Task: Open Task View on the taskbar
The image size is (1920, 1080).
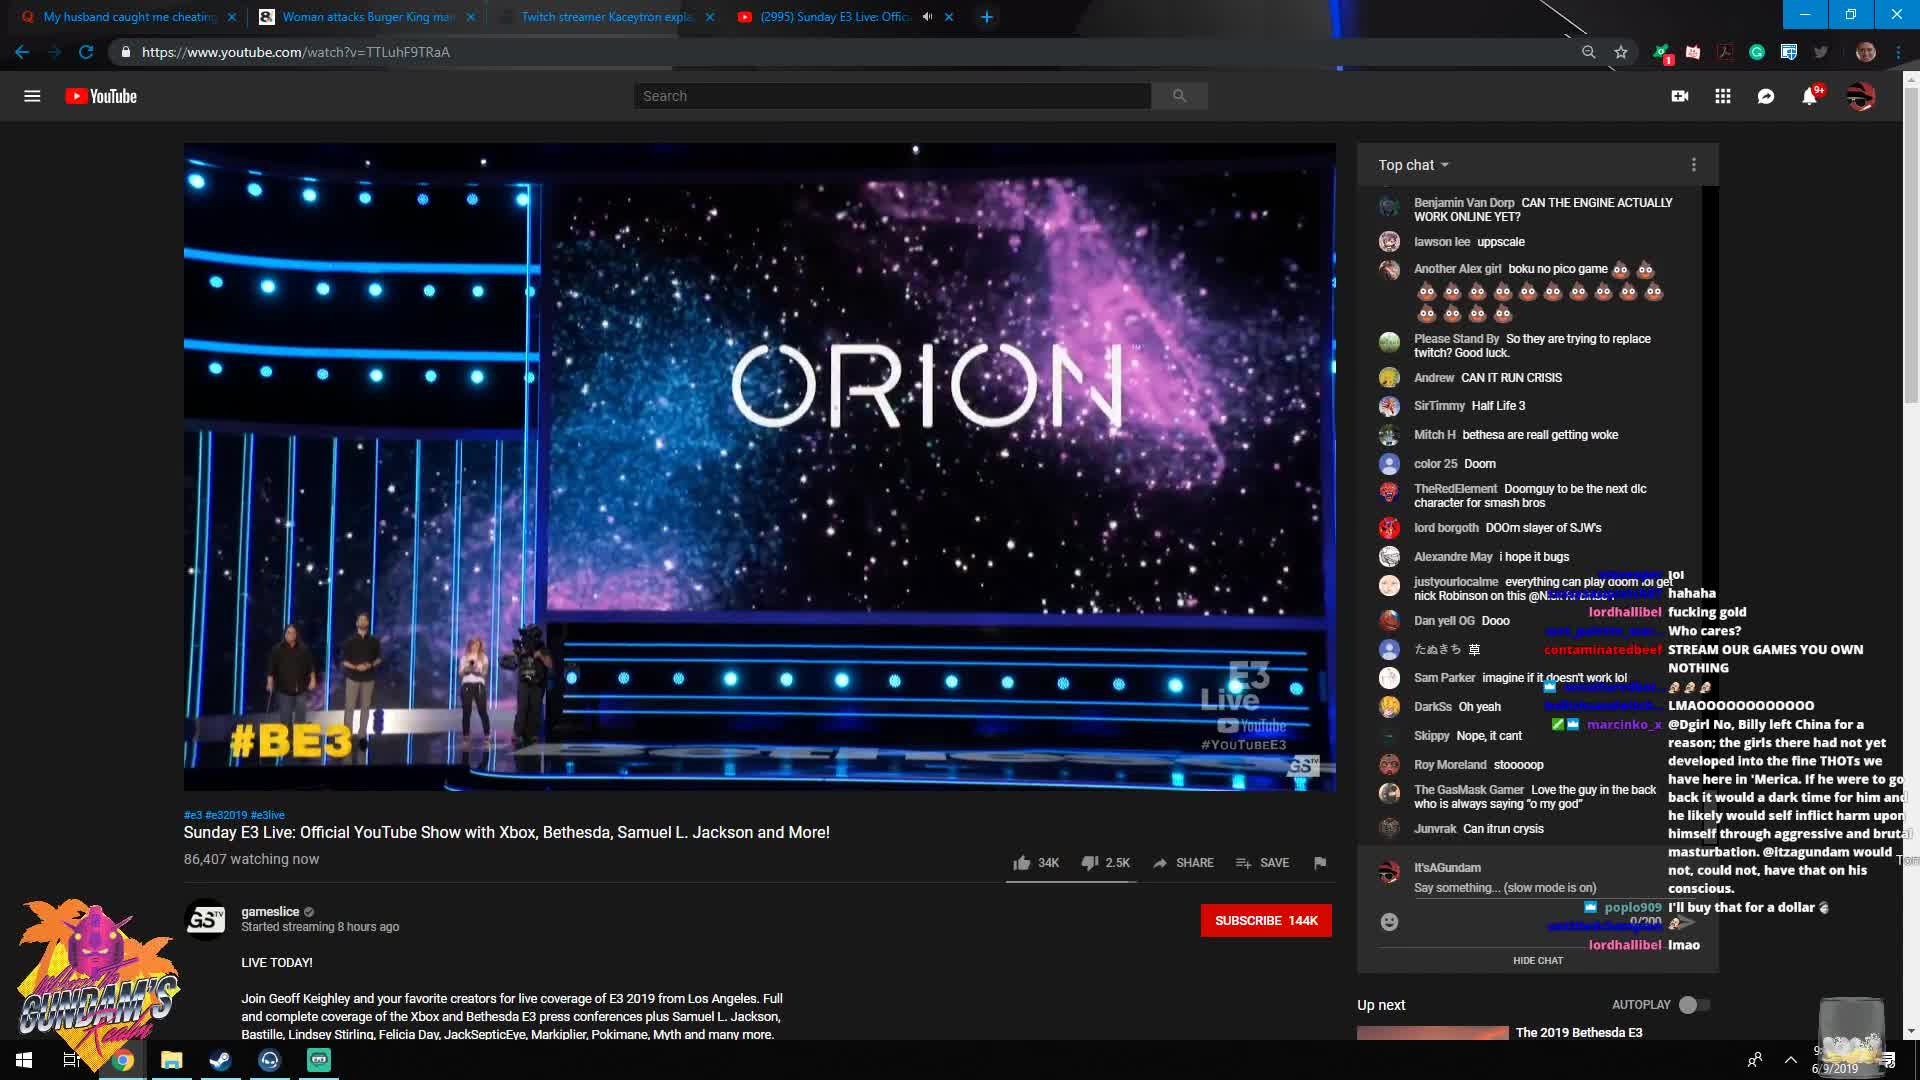Action: (x=72, y=1060)
